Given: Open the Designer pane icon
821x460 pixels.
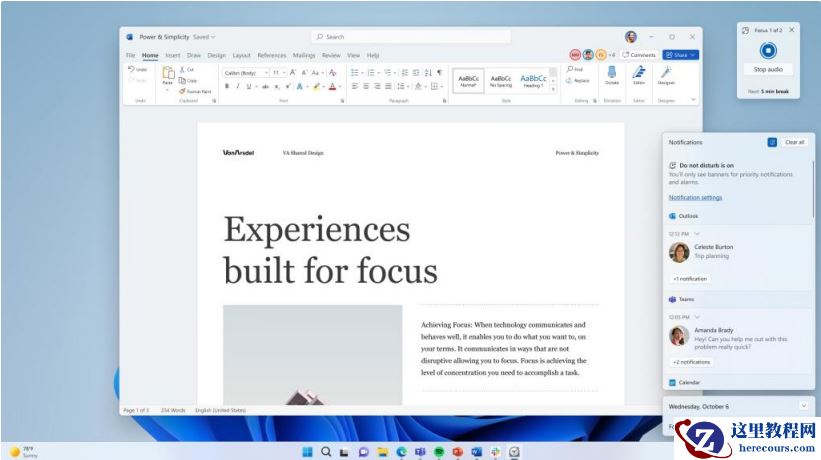Looking at the screenshot, I should click(x=665, y=73).
